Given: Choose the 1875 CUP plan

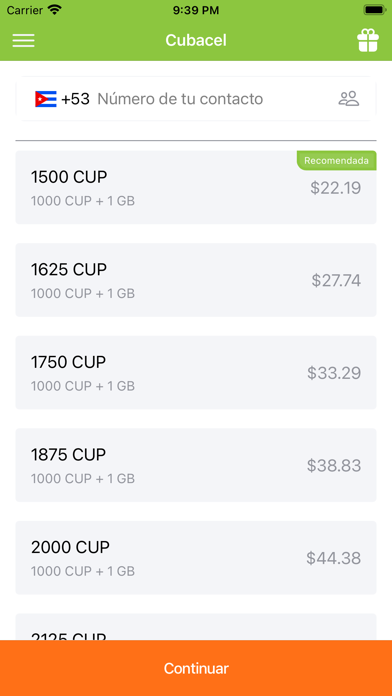Looking at the screenshot, I should click(x=196, y=465).
